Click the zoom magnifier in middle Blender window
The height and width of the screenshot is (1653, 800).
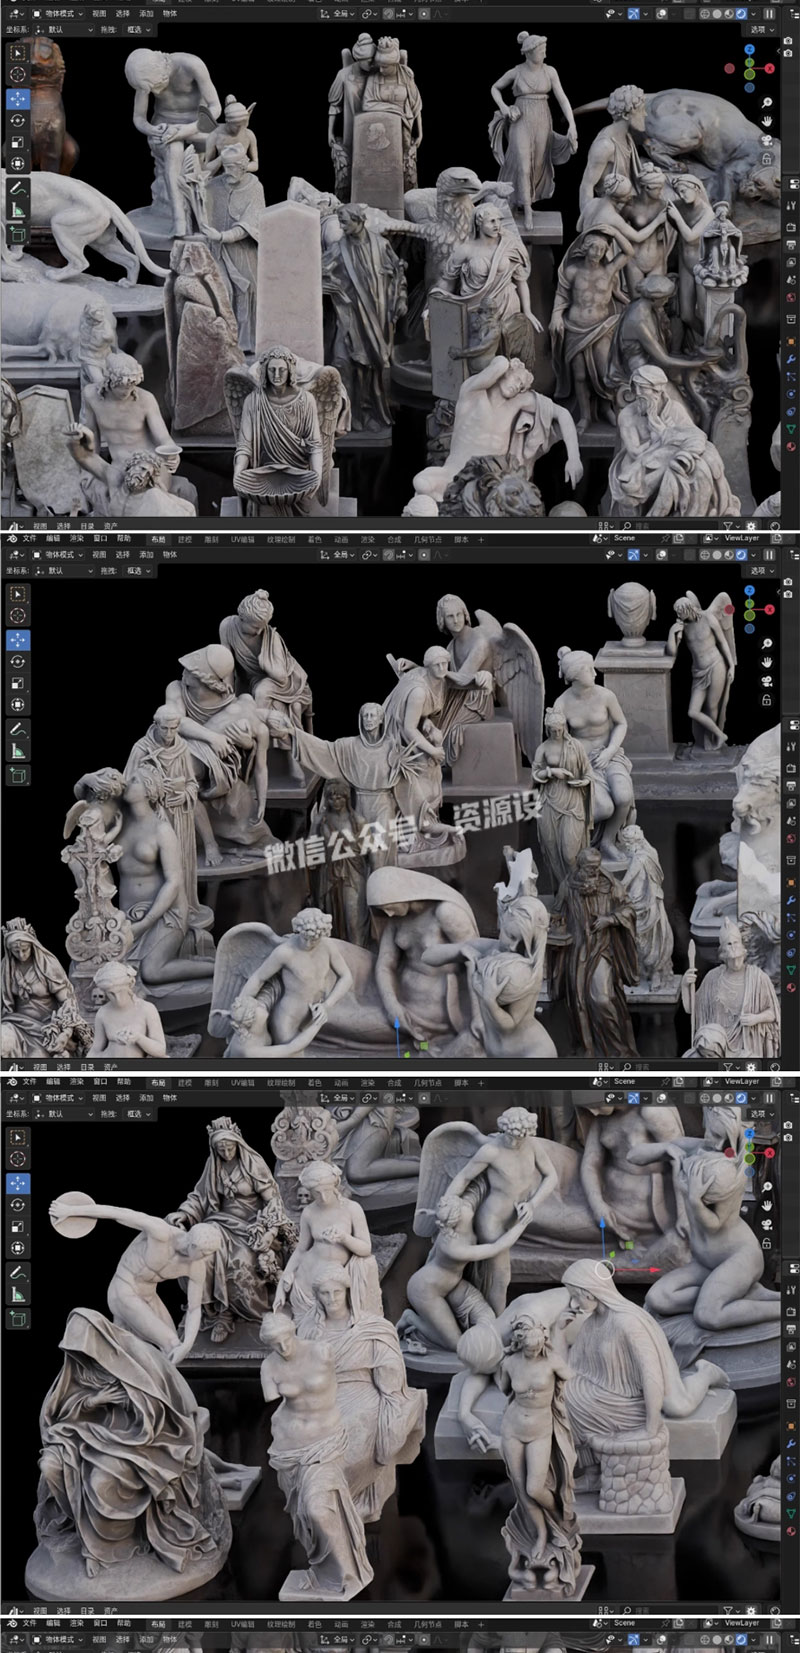point(766,644)
